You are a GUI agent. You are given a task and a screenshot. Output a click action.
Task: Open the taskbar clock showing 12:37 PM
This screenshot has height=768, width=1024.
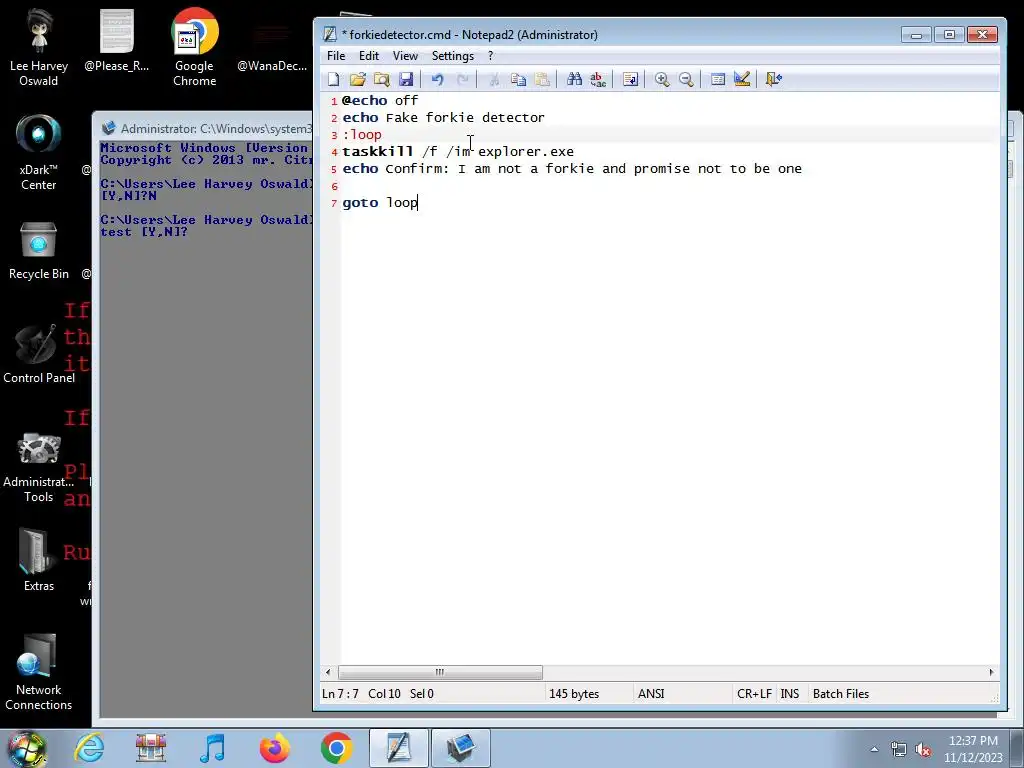click(x=973, y=749)
